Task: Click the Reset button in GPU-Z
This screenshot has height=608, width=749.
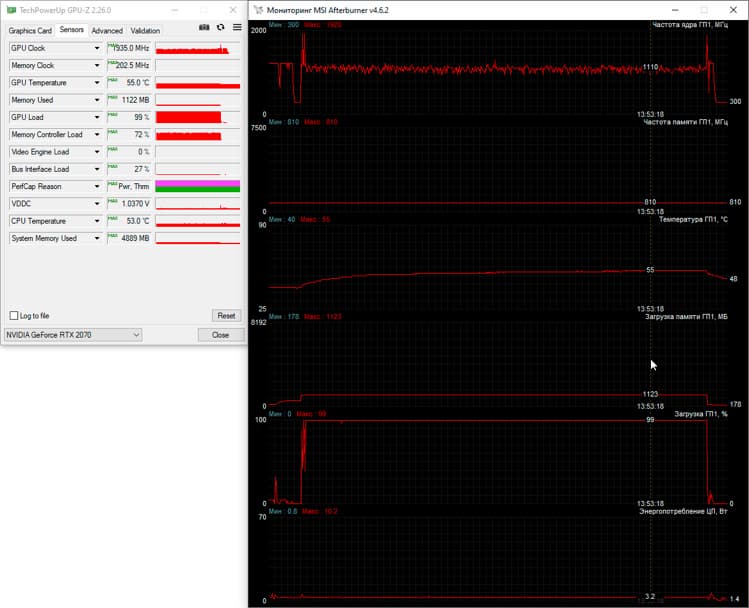Action: 226,316
